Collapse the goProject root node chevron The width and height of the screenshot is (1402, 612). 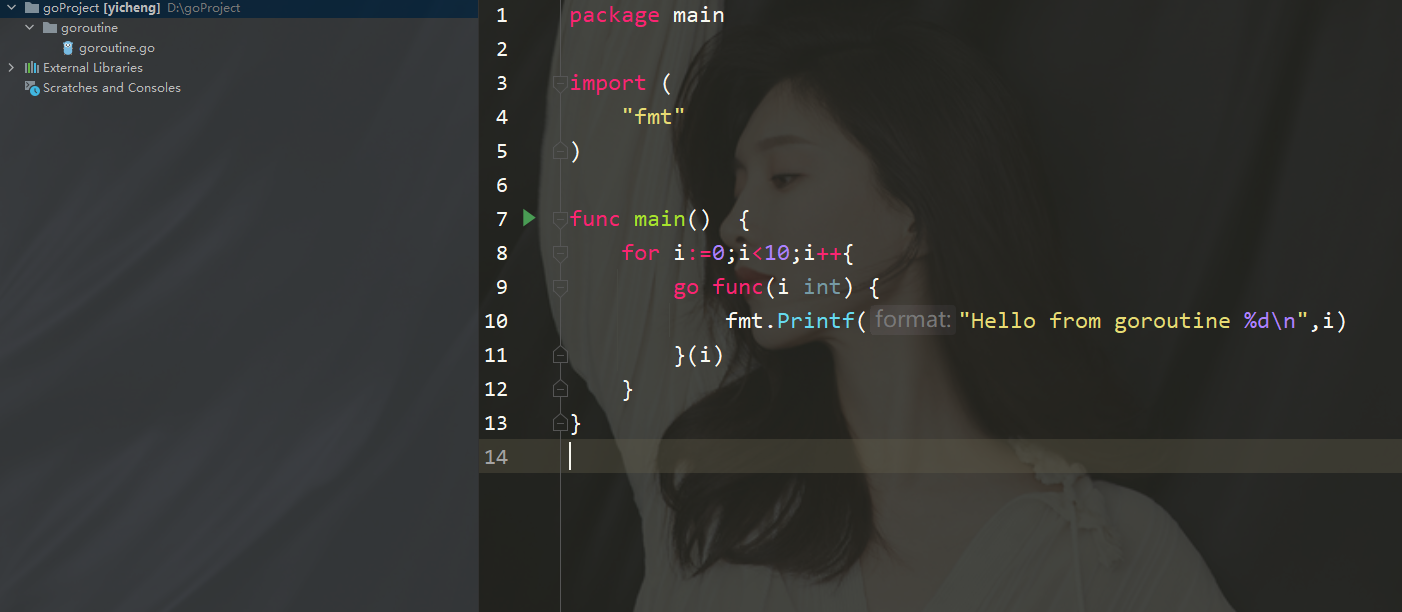click(x=11, y=8)
